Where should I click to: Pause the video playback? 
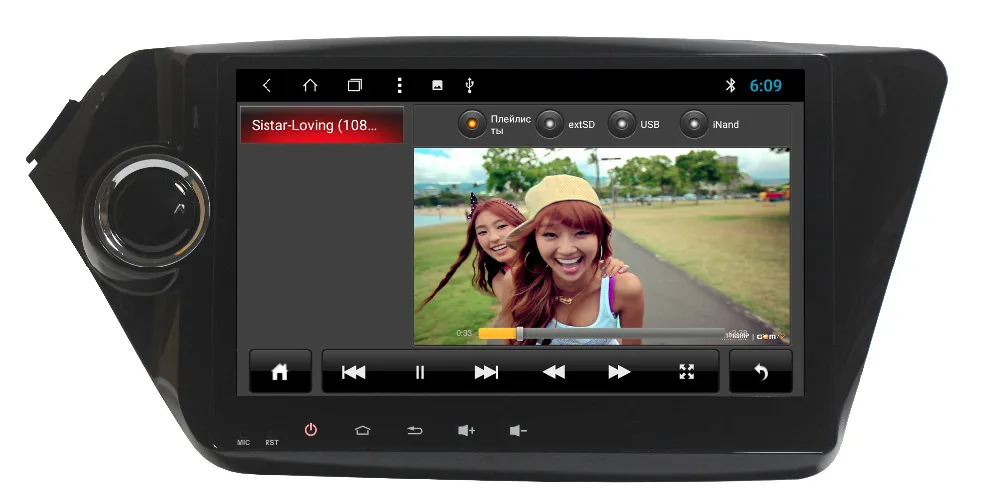[x=420, y=372]
